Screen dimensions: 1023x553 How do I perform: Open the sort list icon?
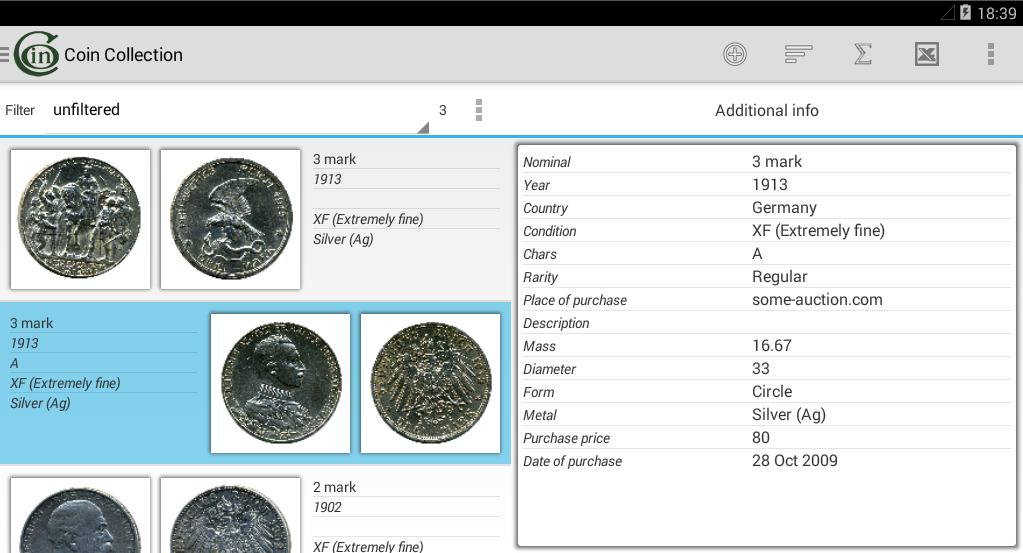798,55
